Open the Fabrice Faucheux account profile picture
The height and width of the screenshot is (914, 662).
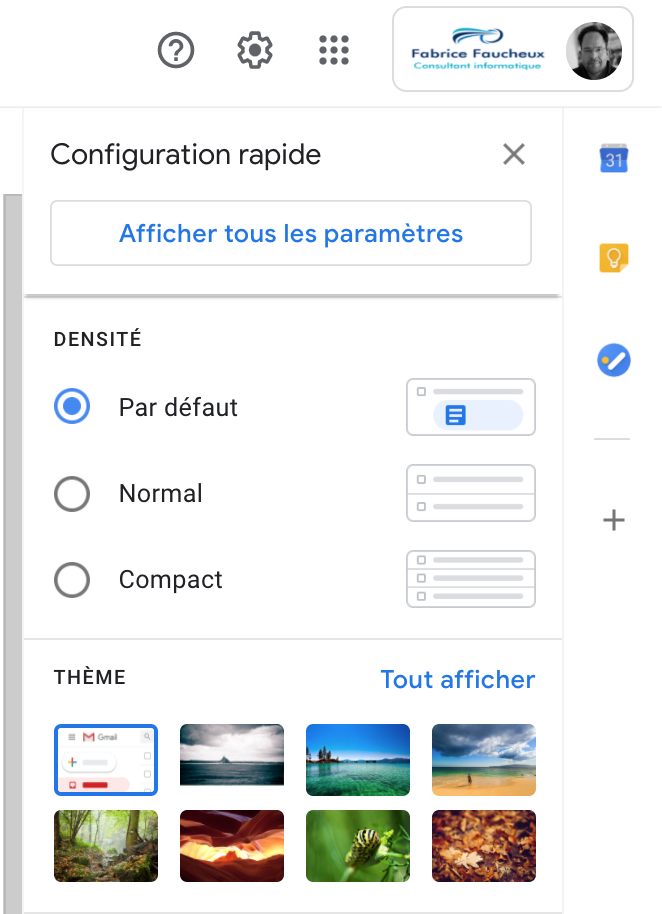tap(594, 51)
